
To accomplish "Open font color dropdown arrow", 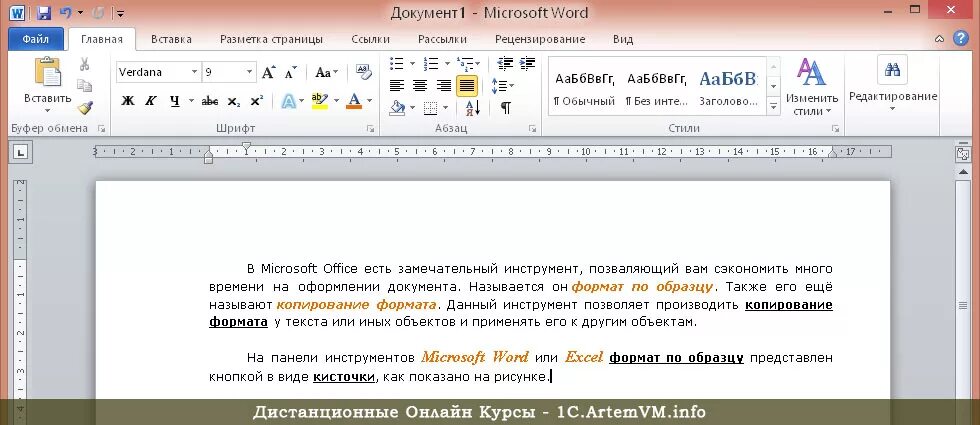I will click(x=369, y=101).
